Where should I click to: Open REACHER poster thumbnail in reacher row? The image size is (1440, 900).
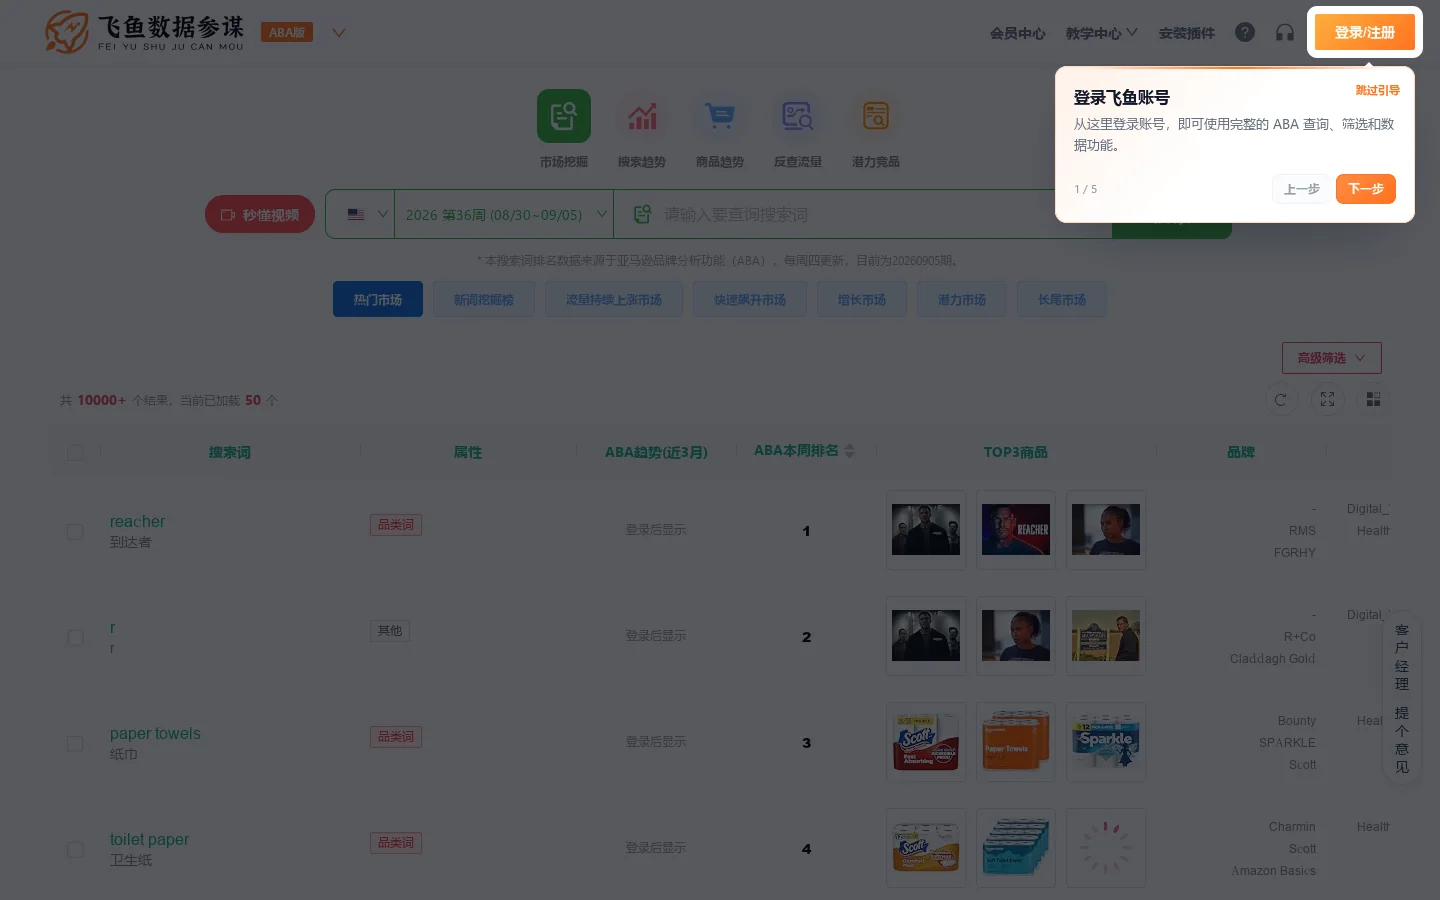(x=1016, y=530)
